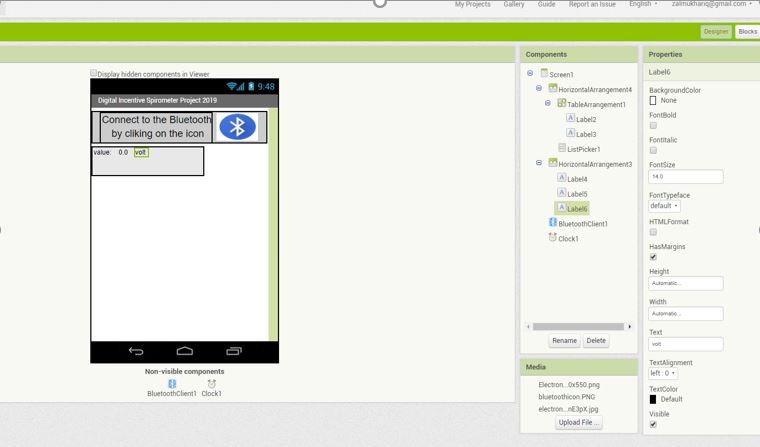
Task: Click the BackgroundColor None swatch
Action: [652, 100]
